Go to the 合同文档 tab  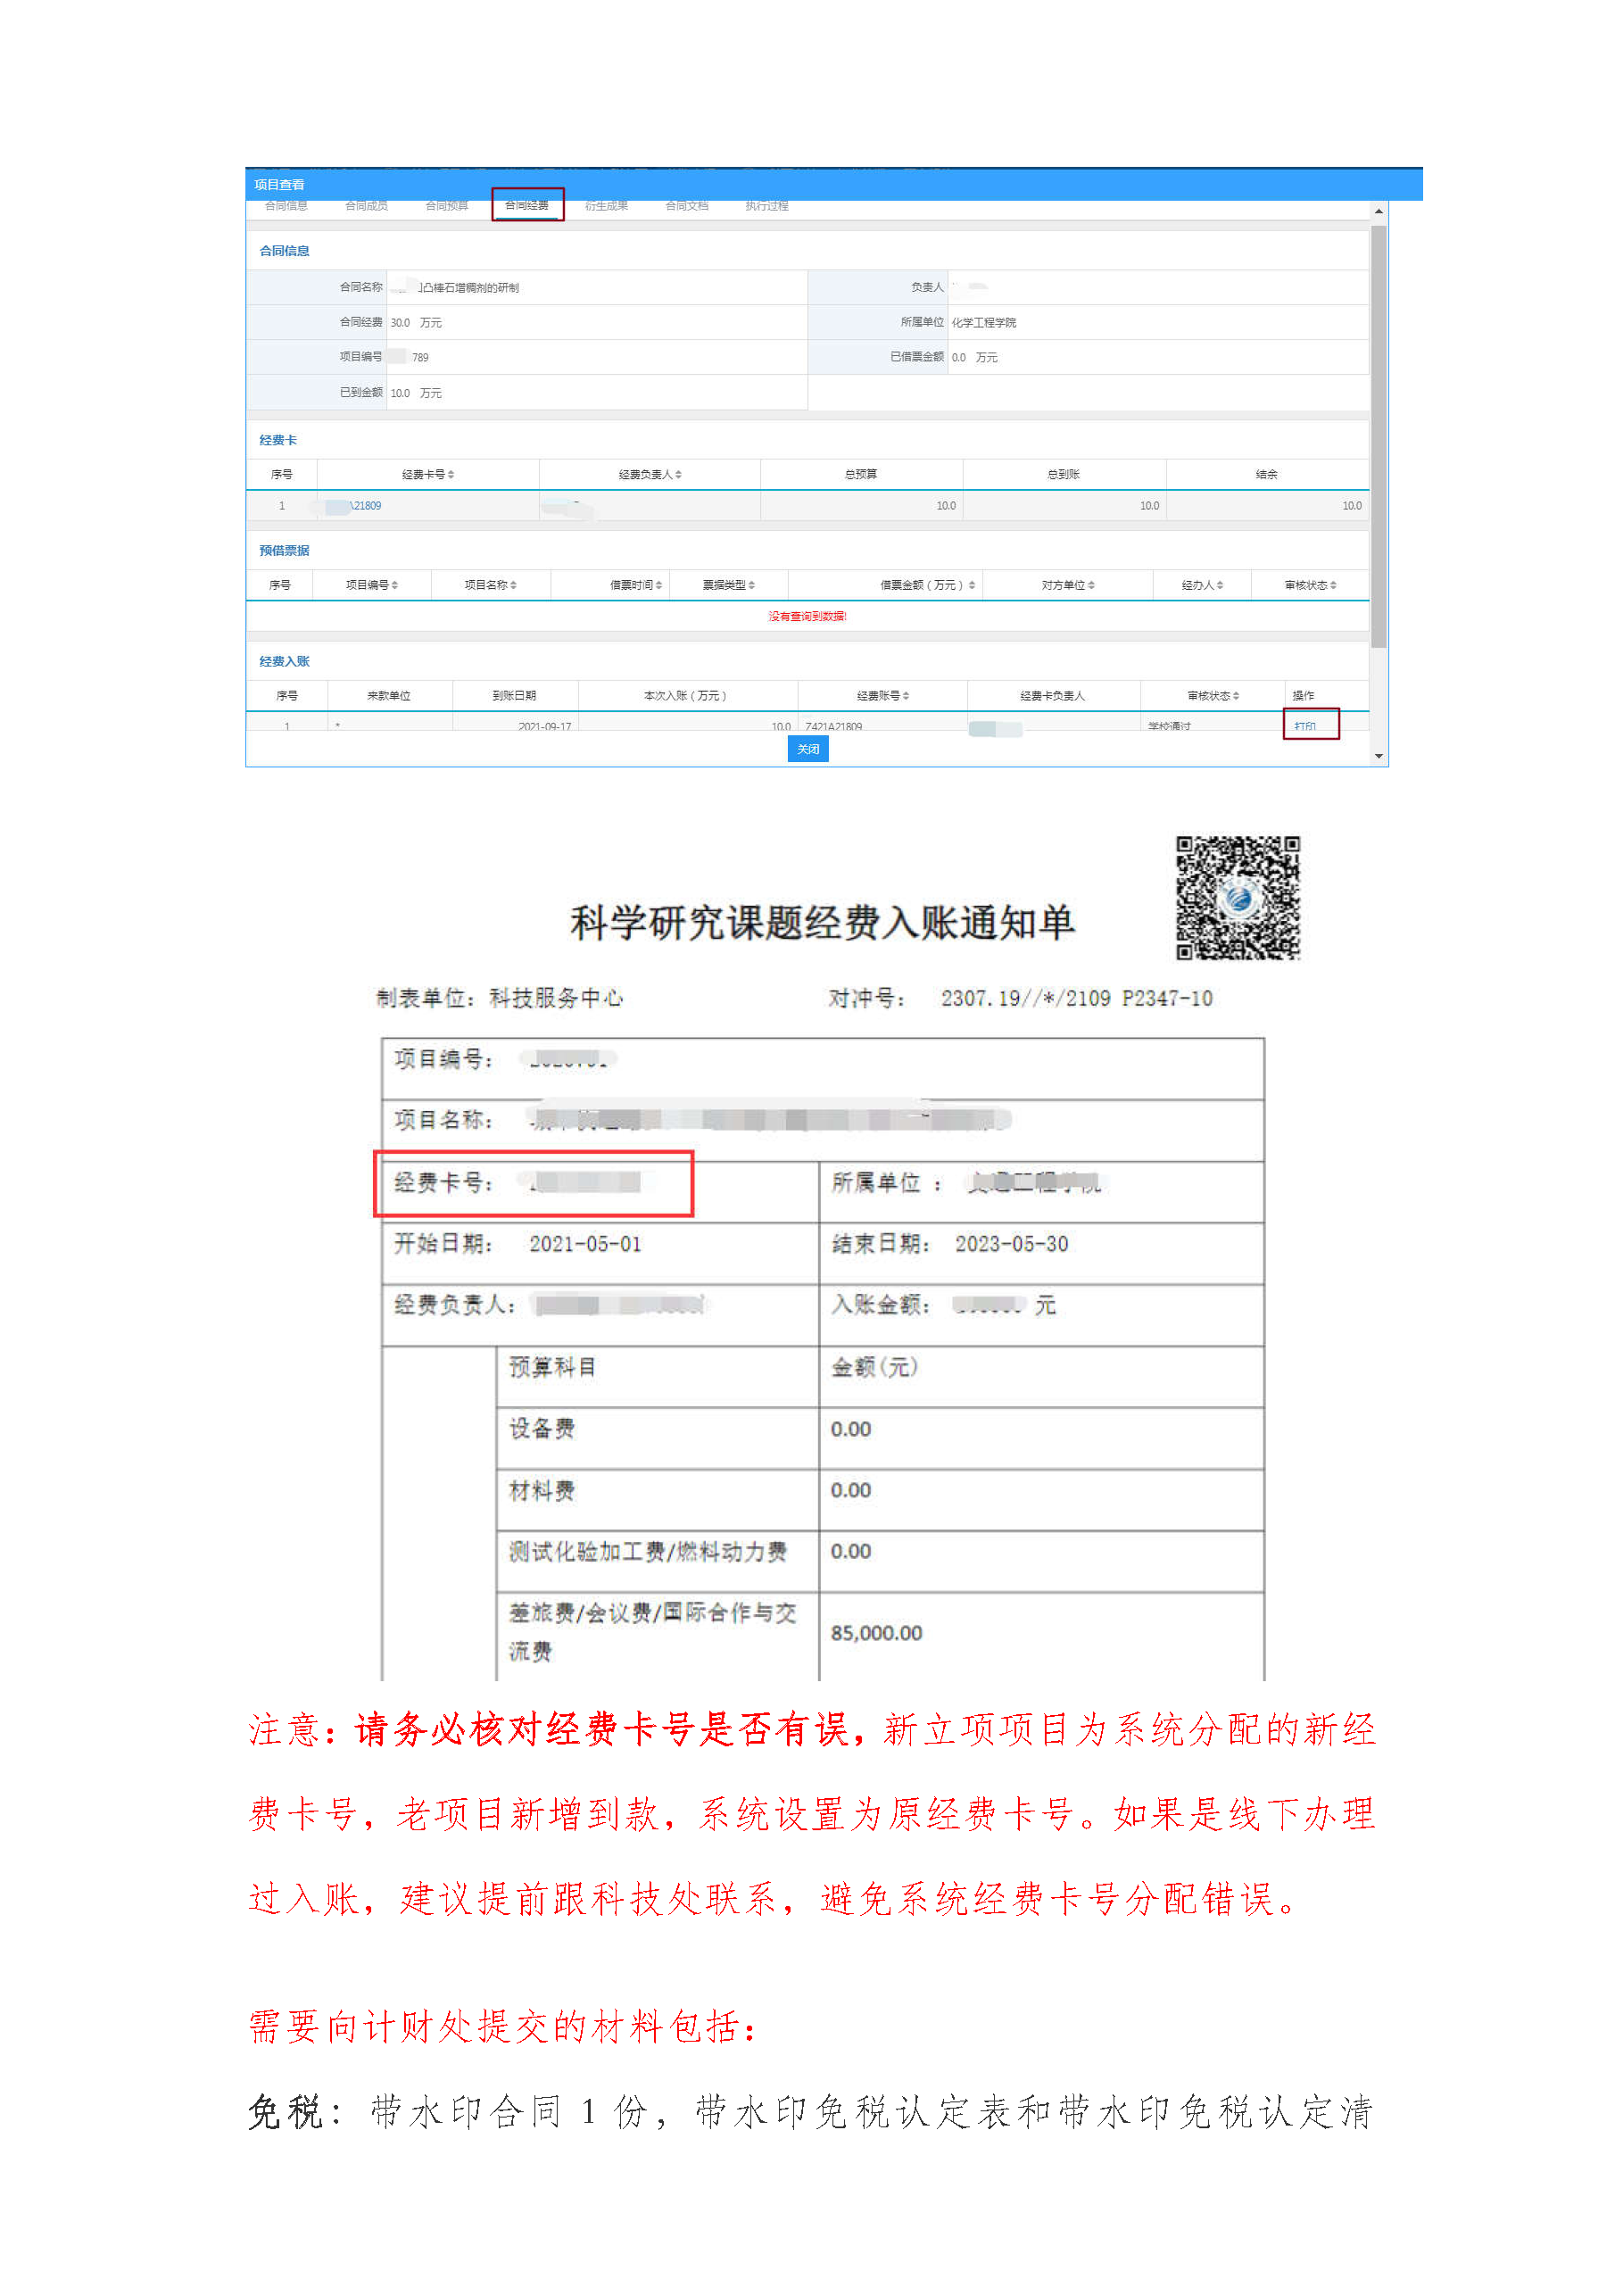pos(687,206)
